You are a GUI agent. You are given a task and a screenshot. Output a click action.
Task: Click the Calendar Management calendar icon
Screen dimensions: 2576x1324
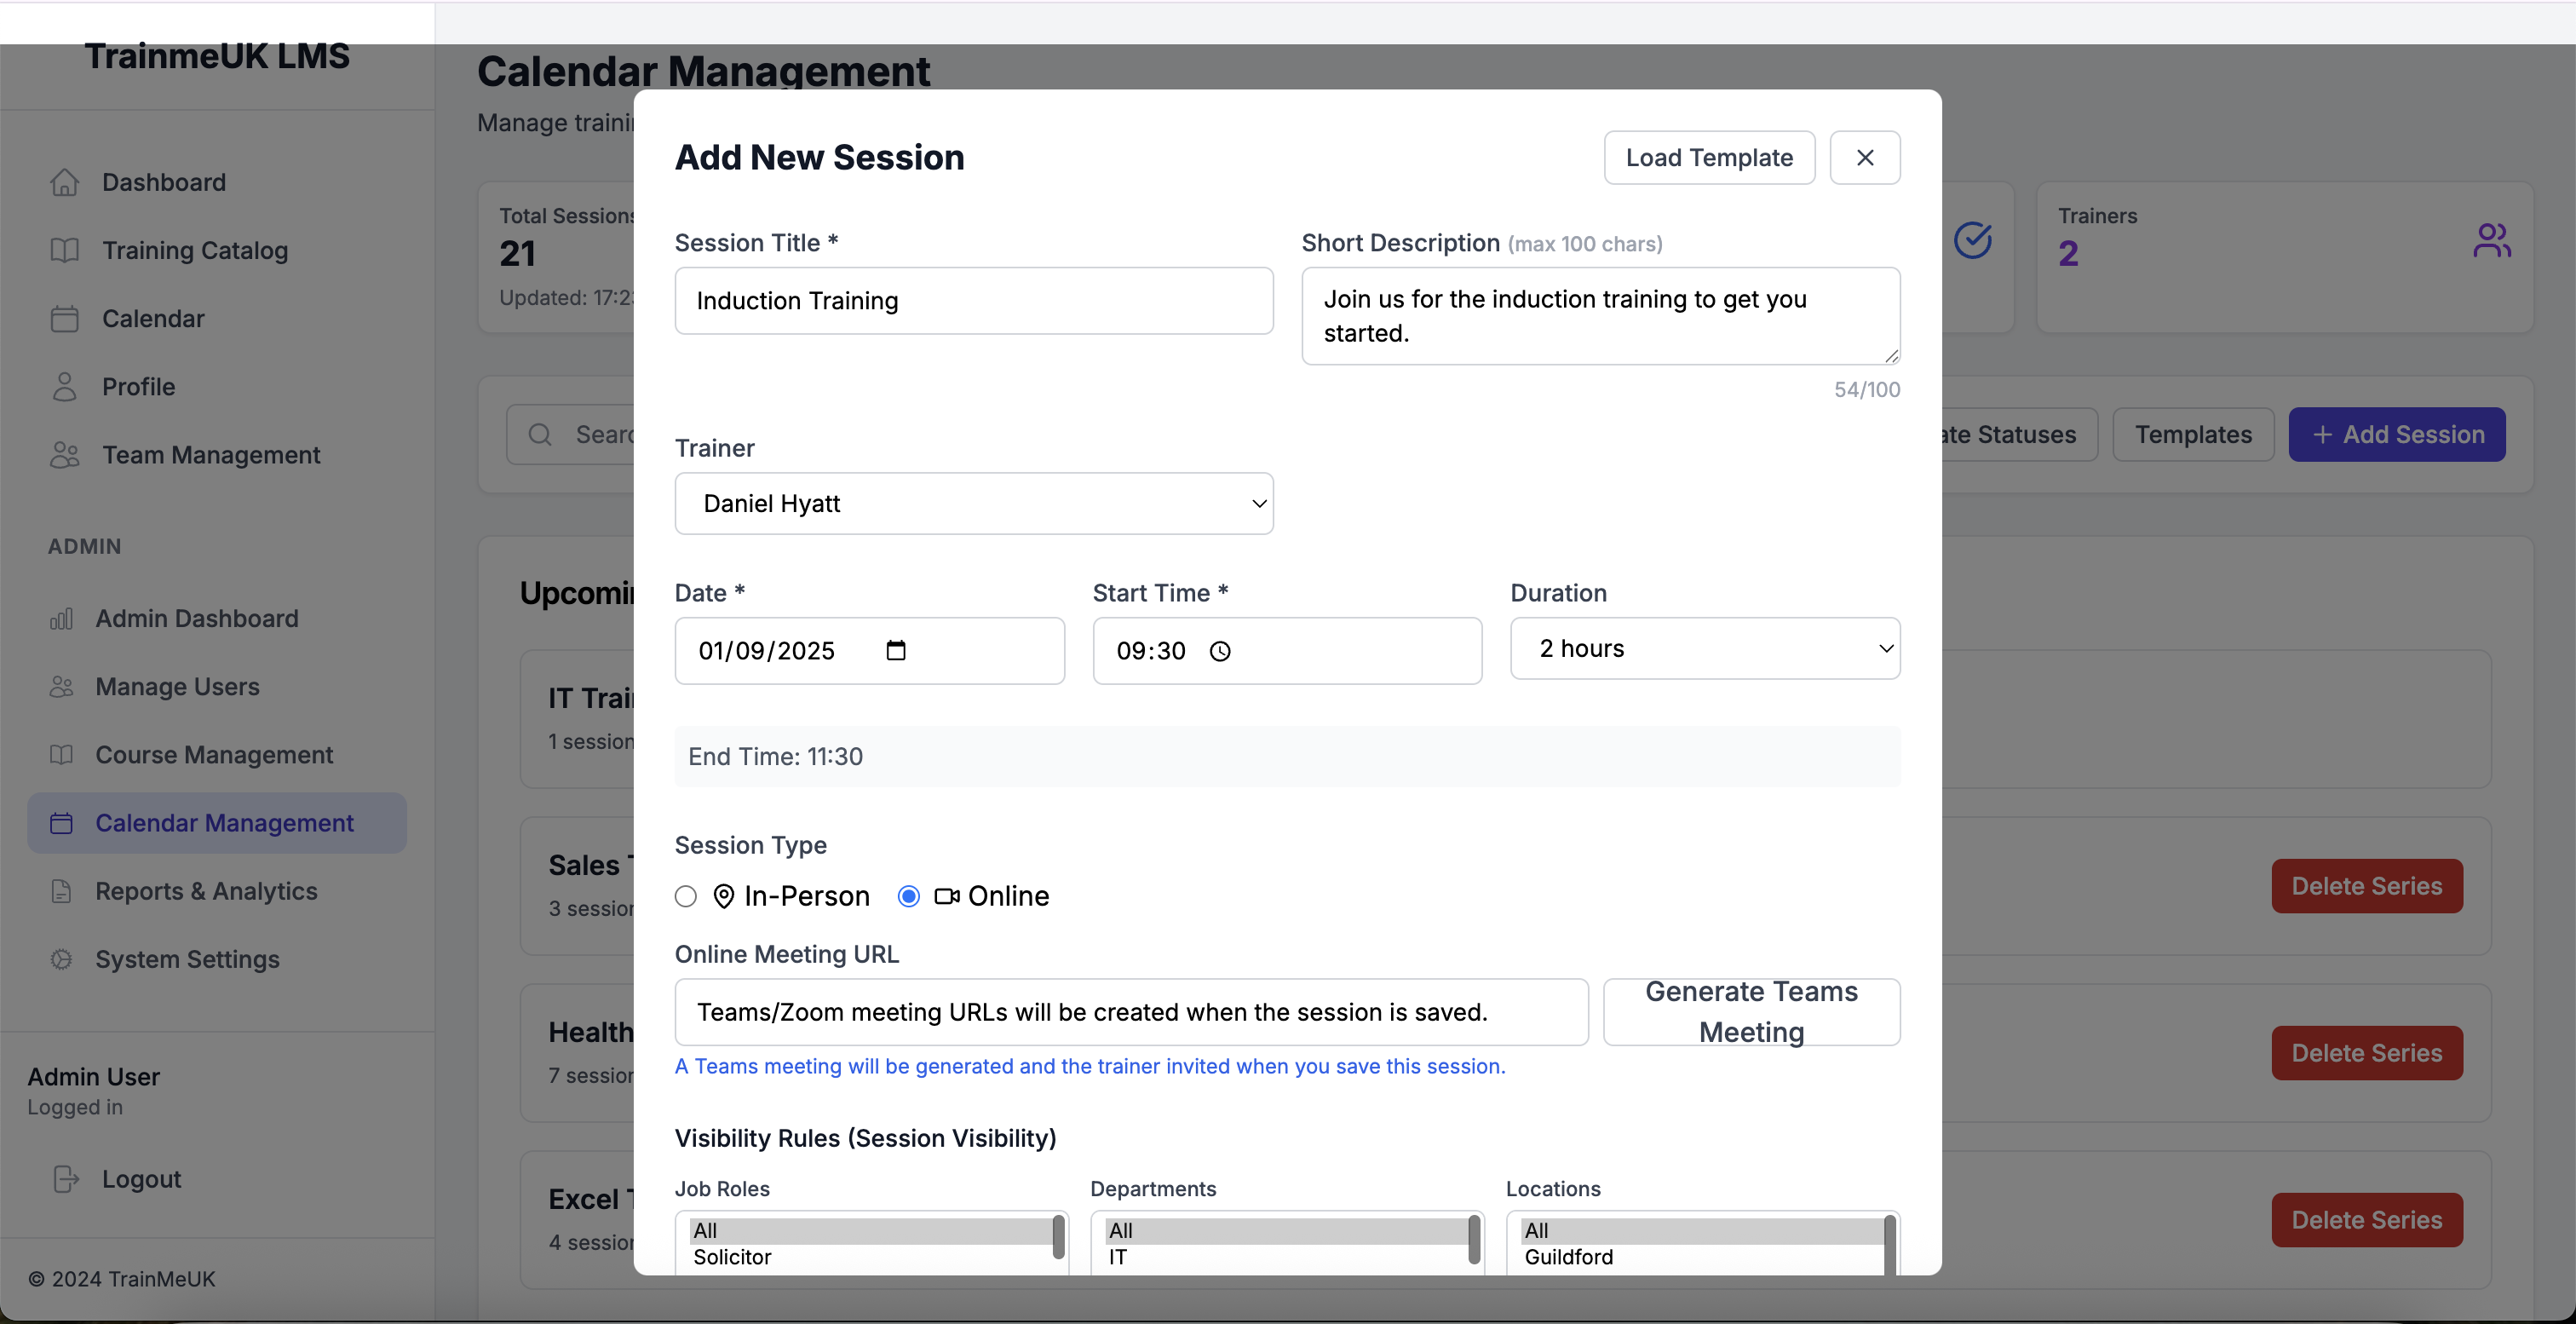point(61,823)
